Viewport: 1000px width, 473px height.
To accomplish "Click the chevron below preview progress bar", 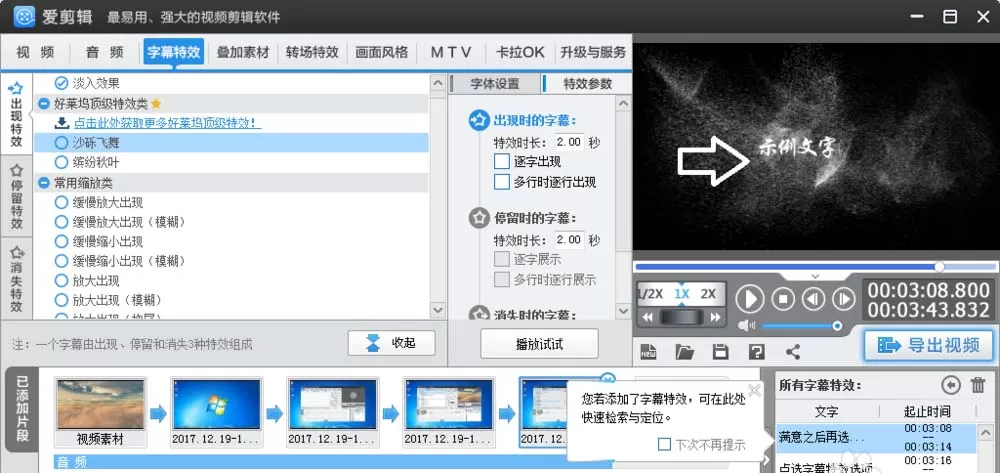I will click(x=815, y=277).
